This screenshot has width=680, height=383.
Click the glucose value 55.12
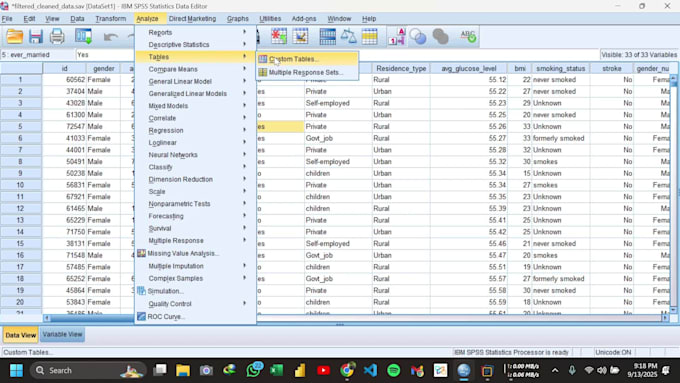[468, 80]
